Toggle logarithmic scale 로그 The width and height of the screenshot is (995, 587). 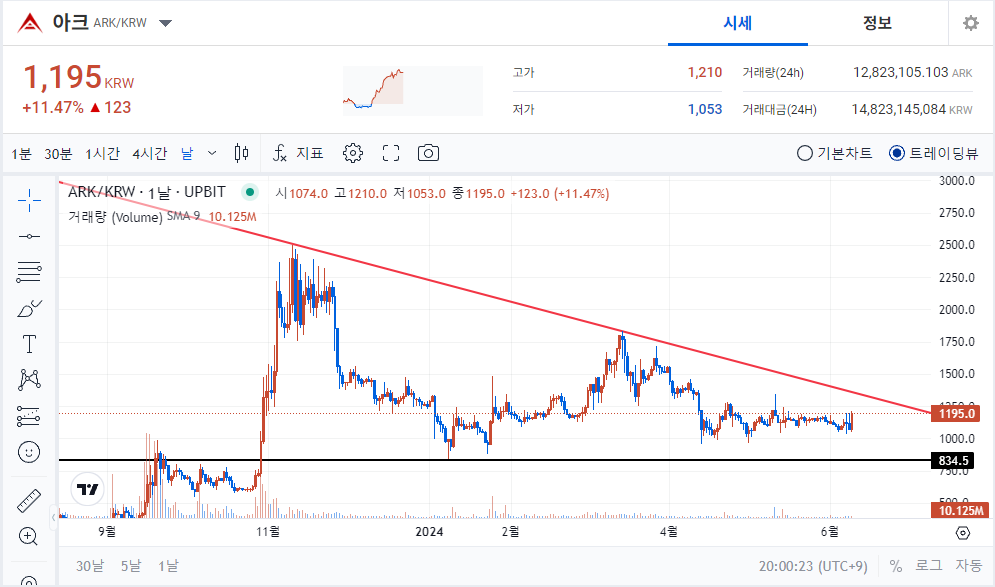[928, 565]
